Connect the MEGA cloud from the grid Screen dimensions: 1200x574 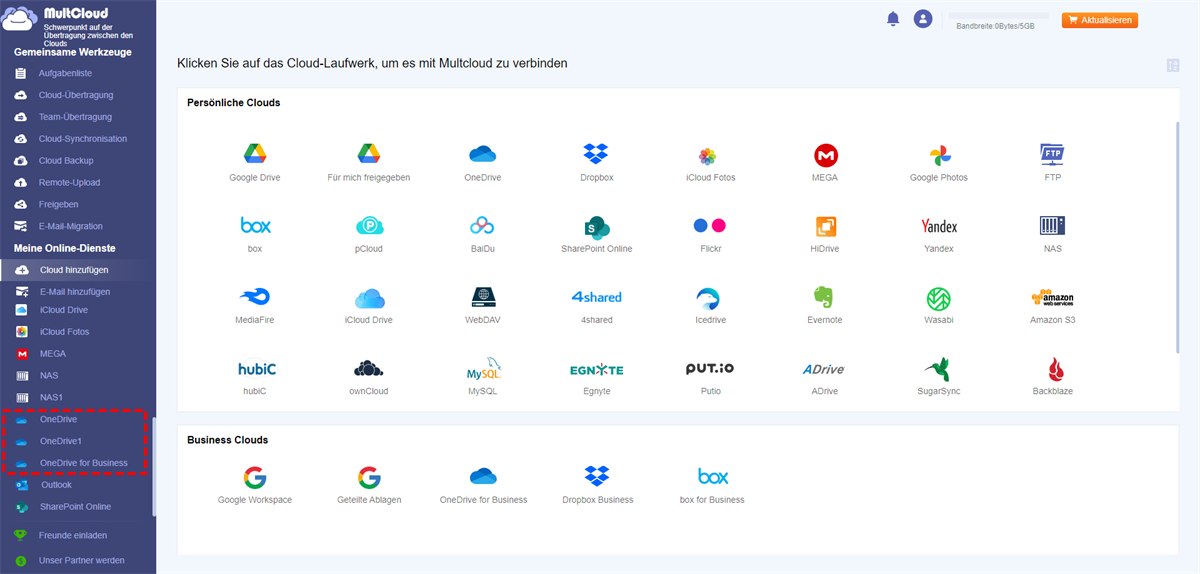826,155
